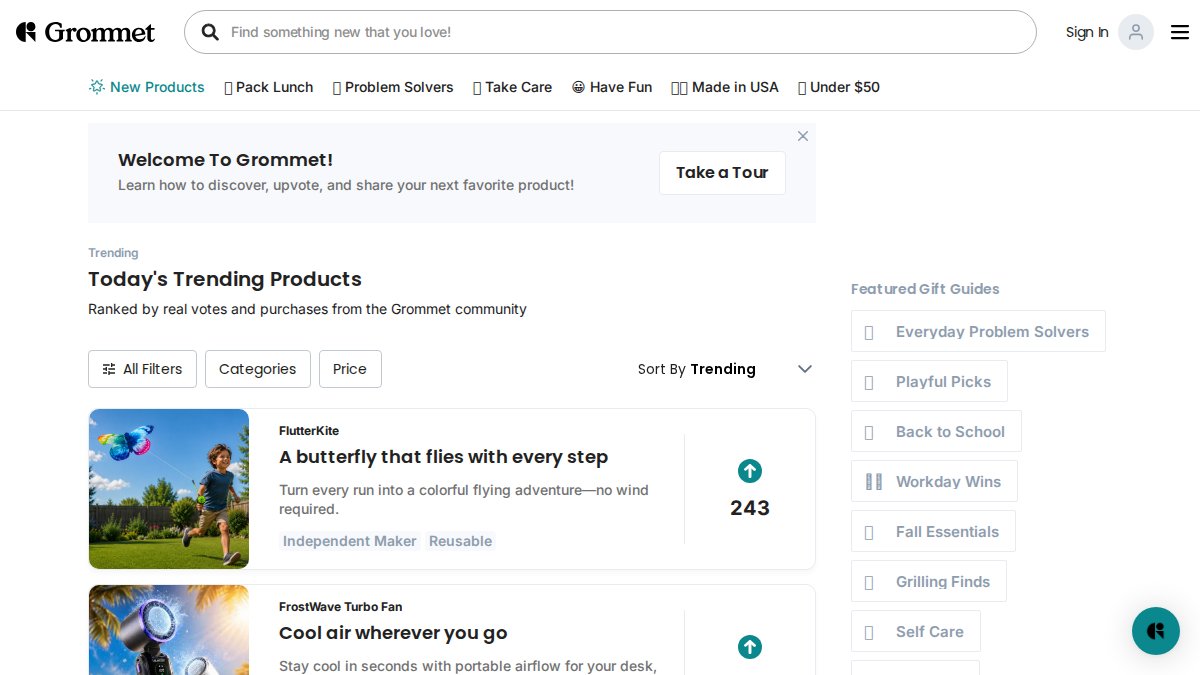Open Self Care gift guide

click(916, 631)
